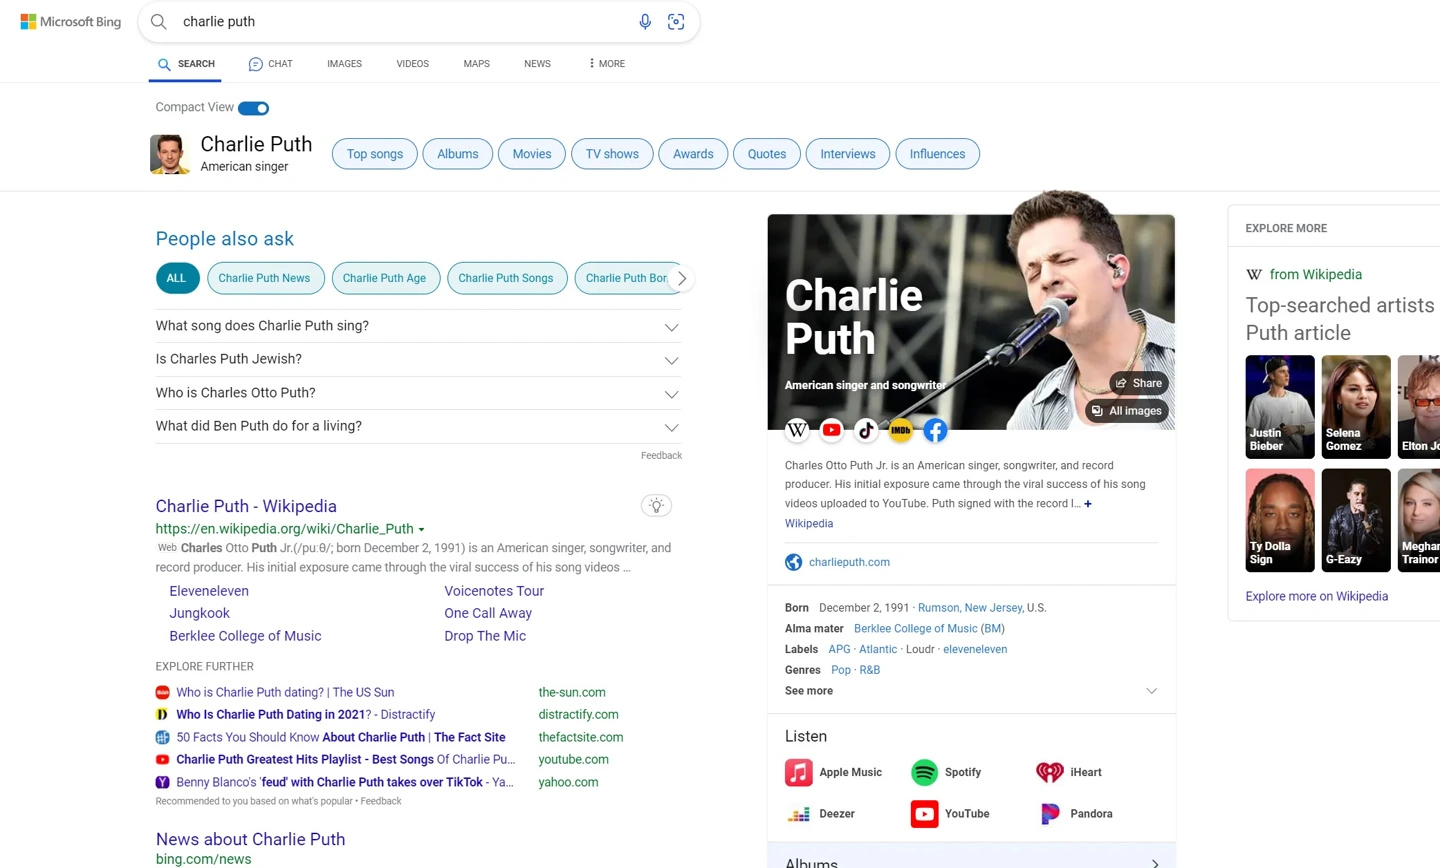1440x868 pixels.
Task: Expand See more in biography details
Action: [x=971, y=691]
